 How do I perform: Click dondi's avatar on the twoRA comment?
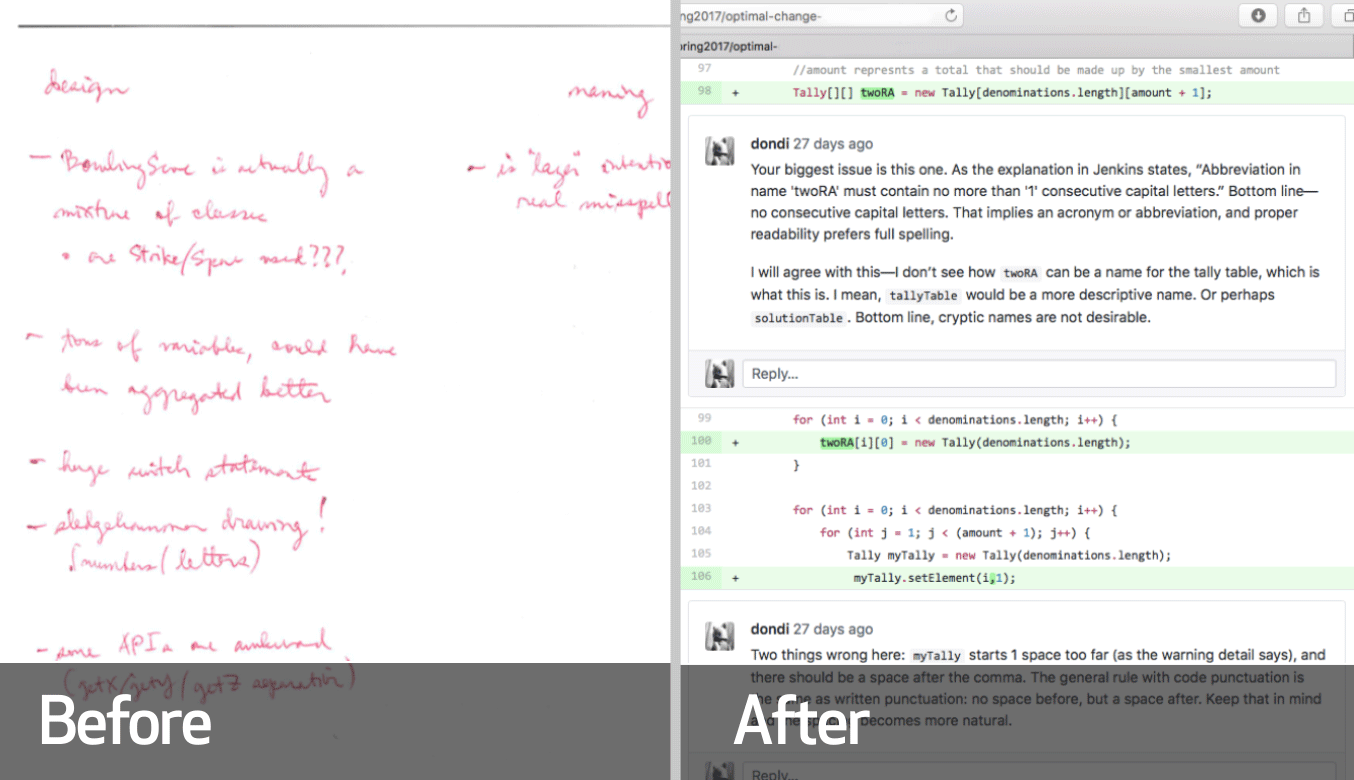[x=719, y=151]
